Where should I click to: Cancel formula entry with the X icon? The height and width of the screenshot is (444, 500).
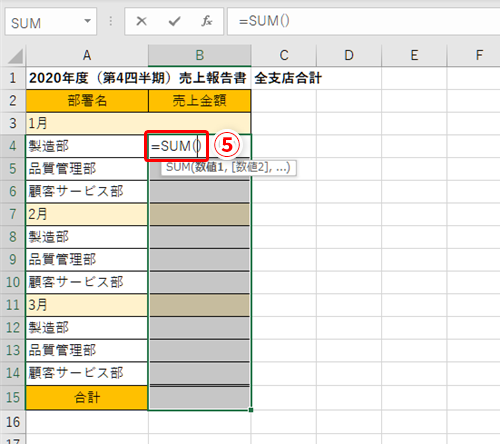click(x=141, y=21)
